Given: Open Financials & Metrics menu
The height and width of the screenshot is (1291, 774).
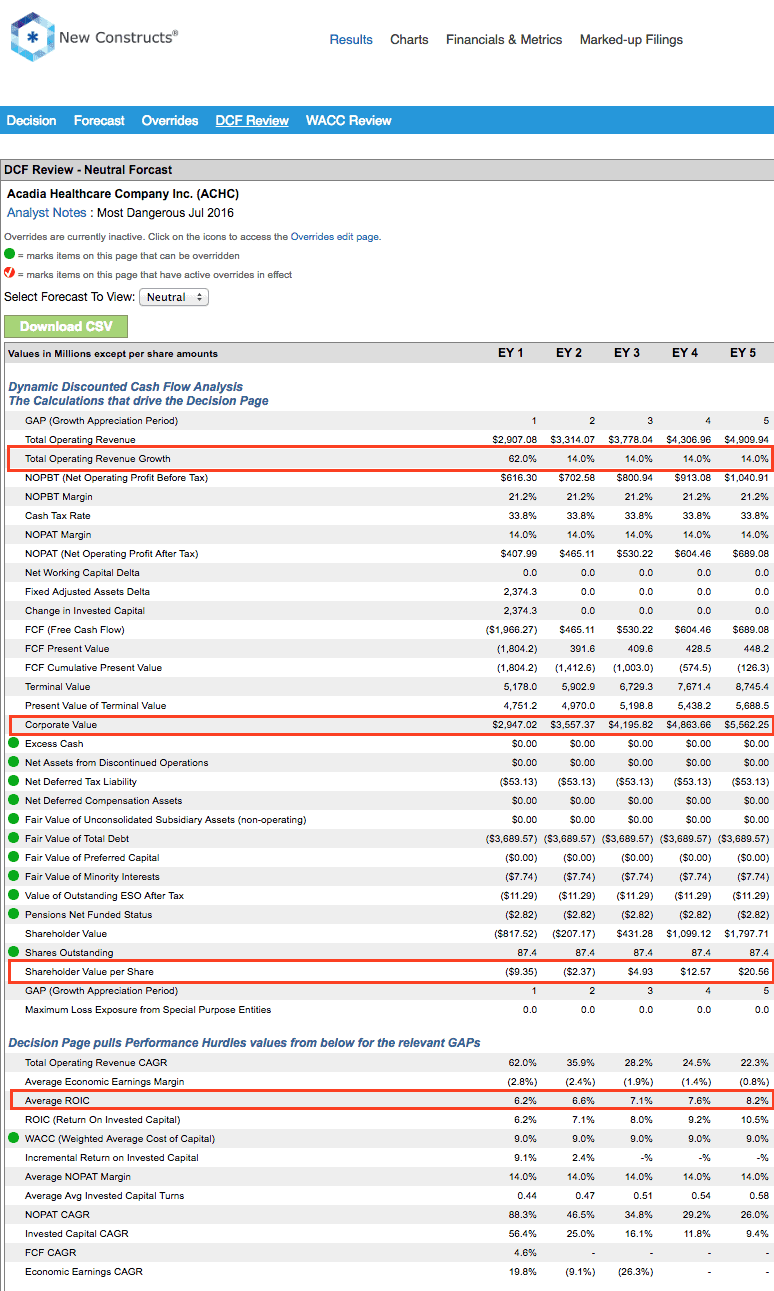Looking at the screenshot, I should point(504,40).
